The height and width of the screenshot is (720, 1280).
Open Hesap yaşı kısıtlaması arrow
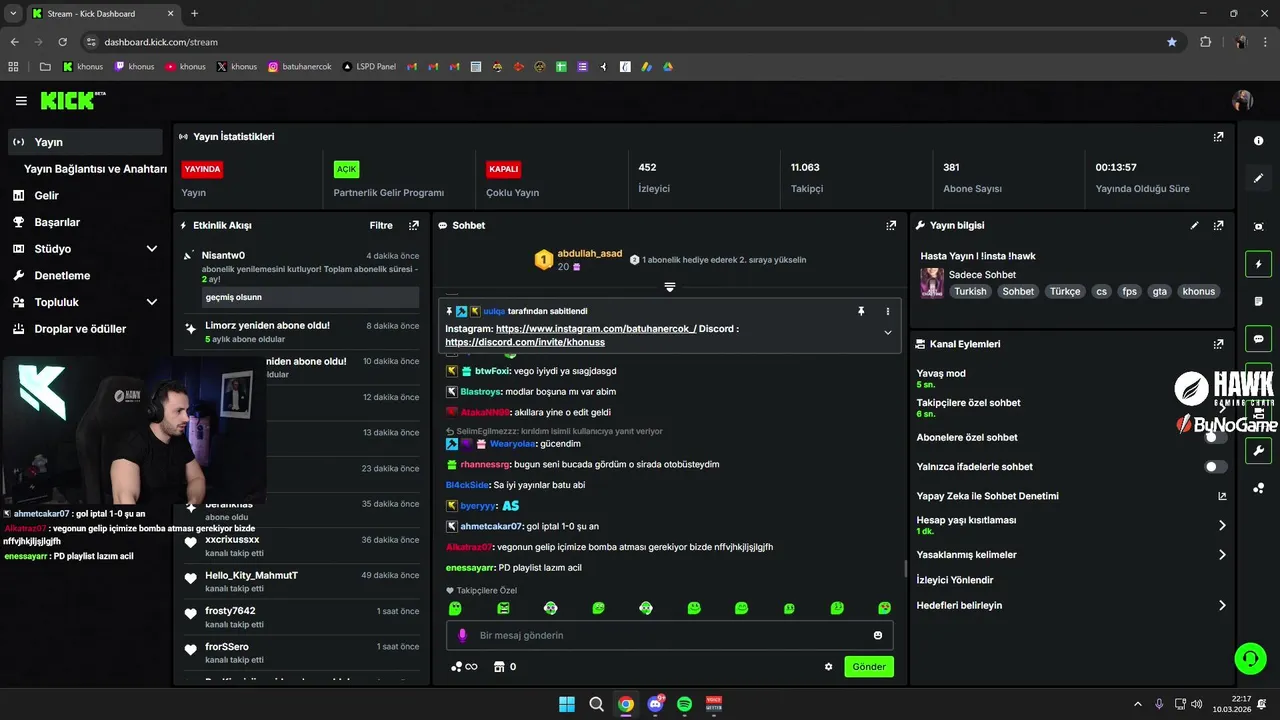click(1222, 525)
